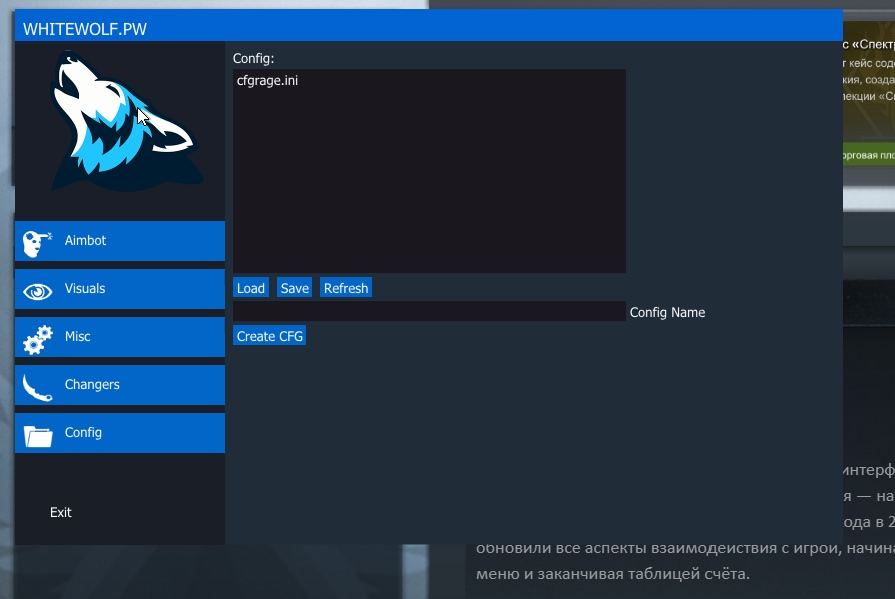
Task: Select the Config tab label
Action: tap(83, 433)
